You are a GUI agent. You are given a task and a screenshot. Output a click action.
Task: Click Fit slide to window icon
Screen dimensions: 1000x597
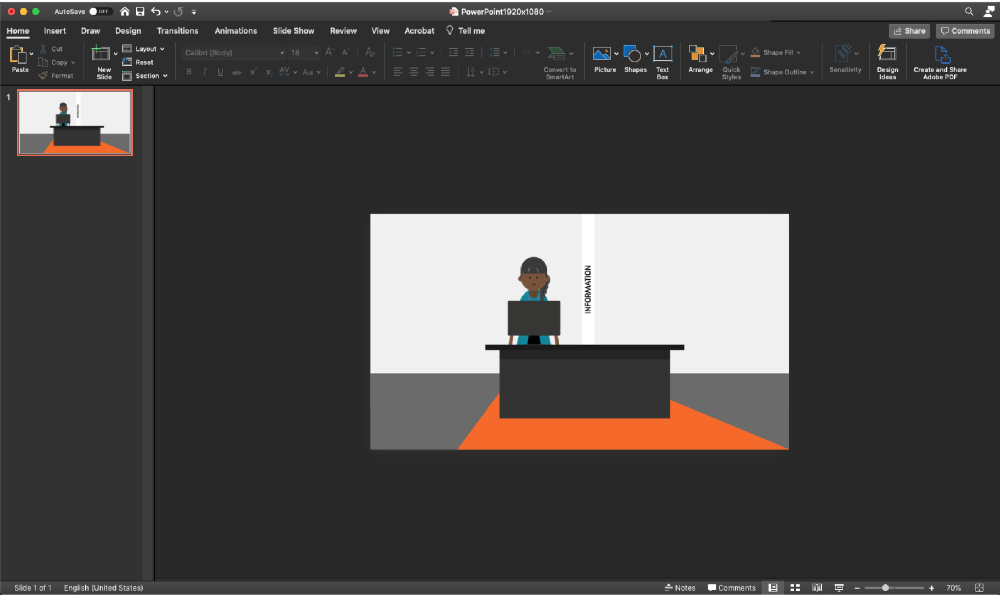979,587
